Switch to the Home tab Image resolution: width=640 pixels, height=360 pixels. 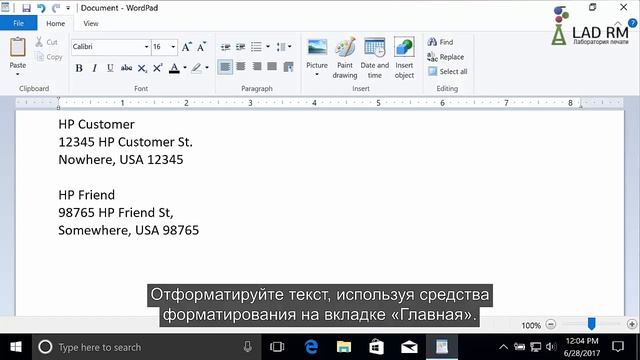(56, 23)
